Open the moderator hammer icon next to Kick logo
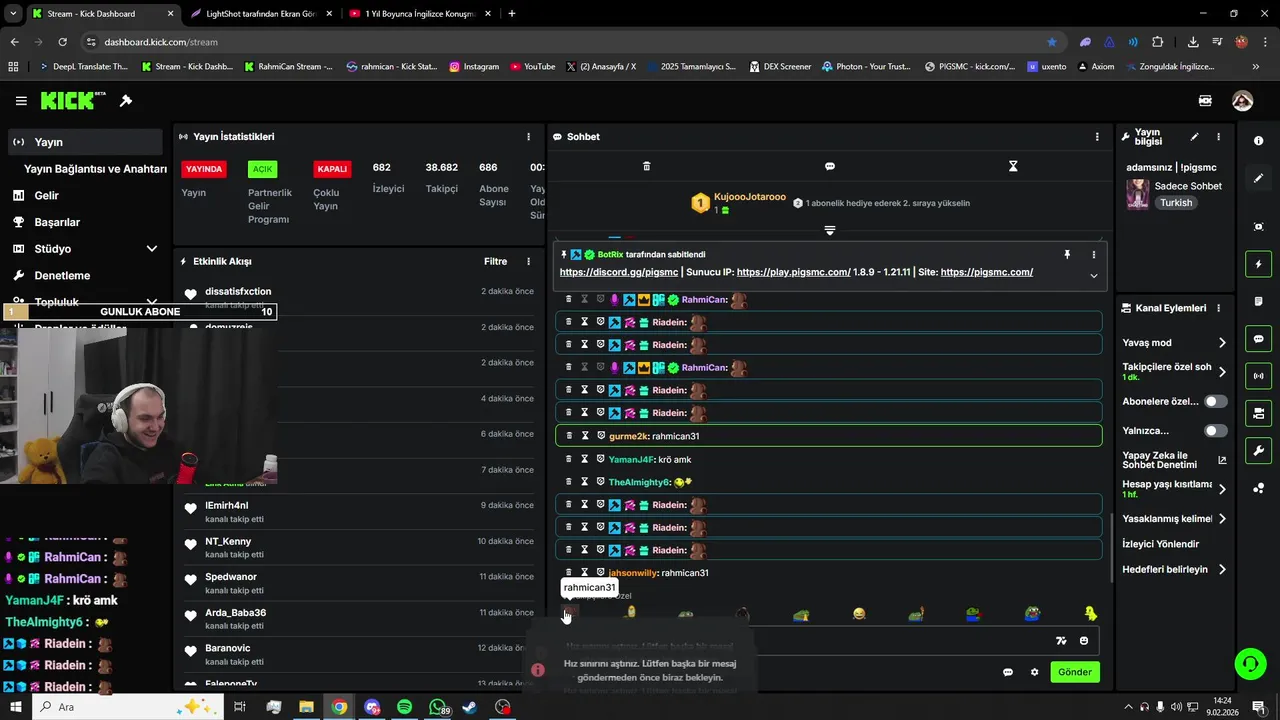This screenshot has width=1280, height=720. (126, 101)
